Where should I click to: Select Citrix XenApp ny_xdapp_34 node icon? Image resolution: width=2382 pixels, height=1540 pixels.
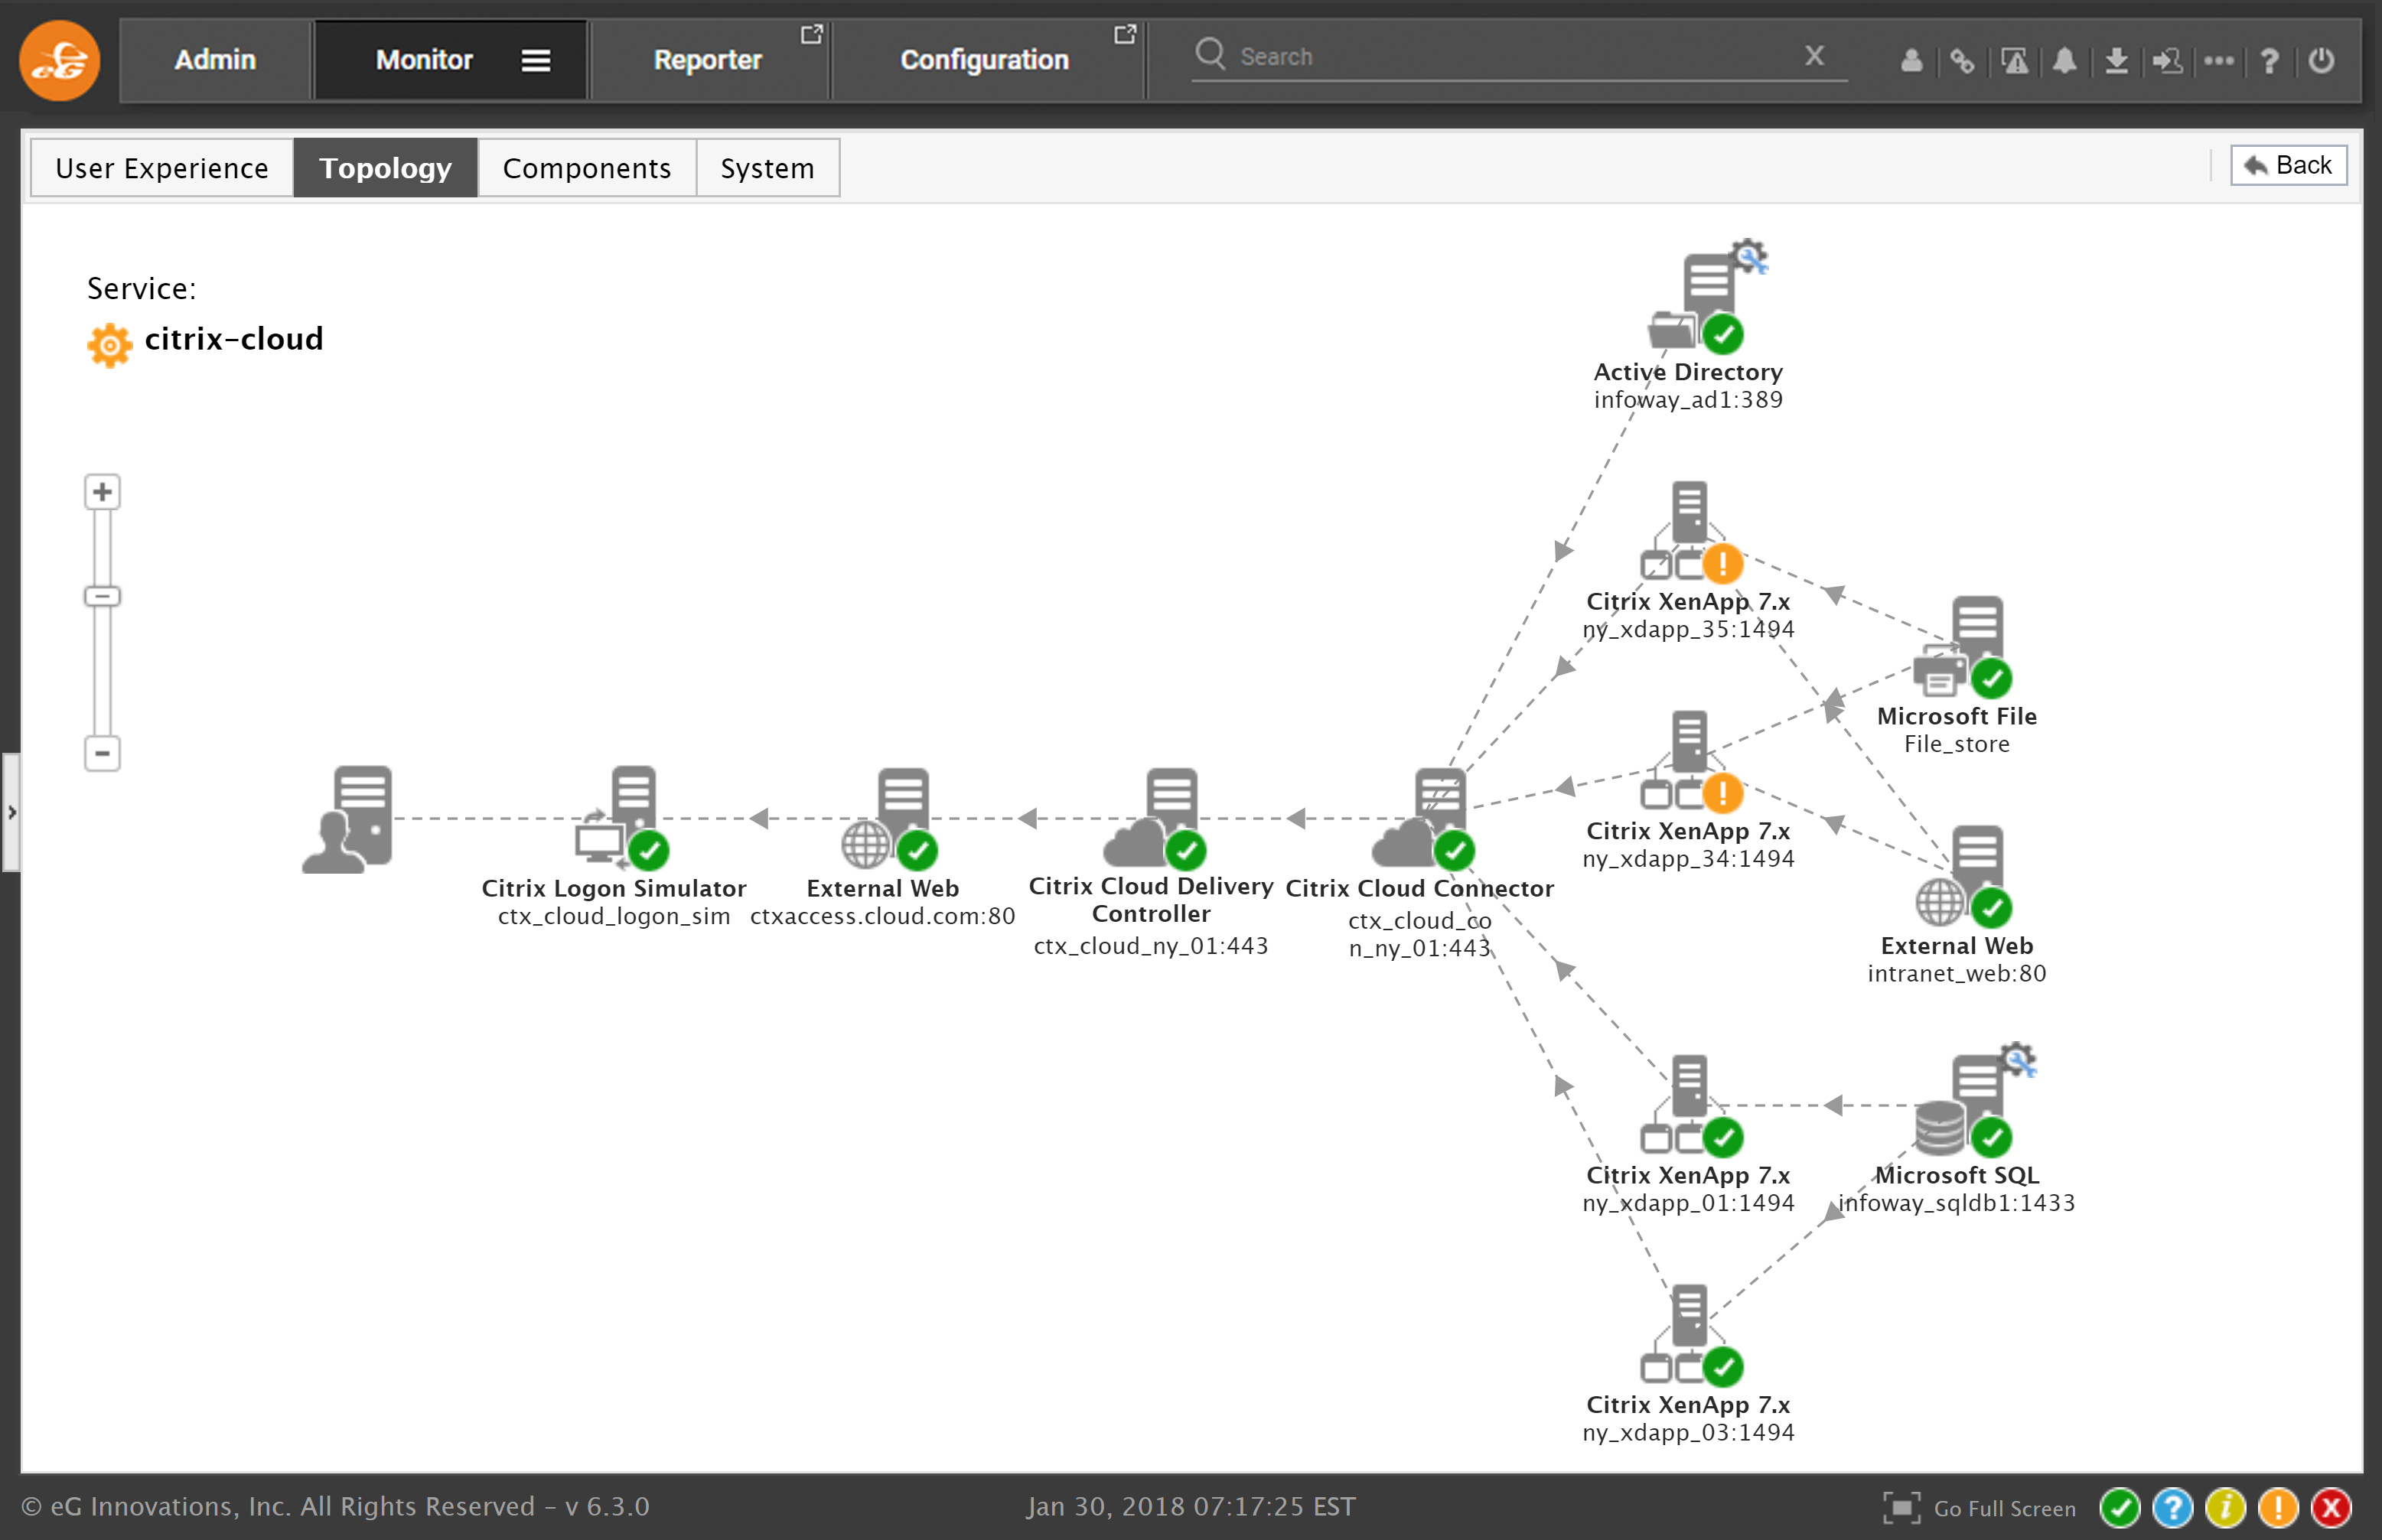point(1691,761)
